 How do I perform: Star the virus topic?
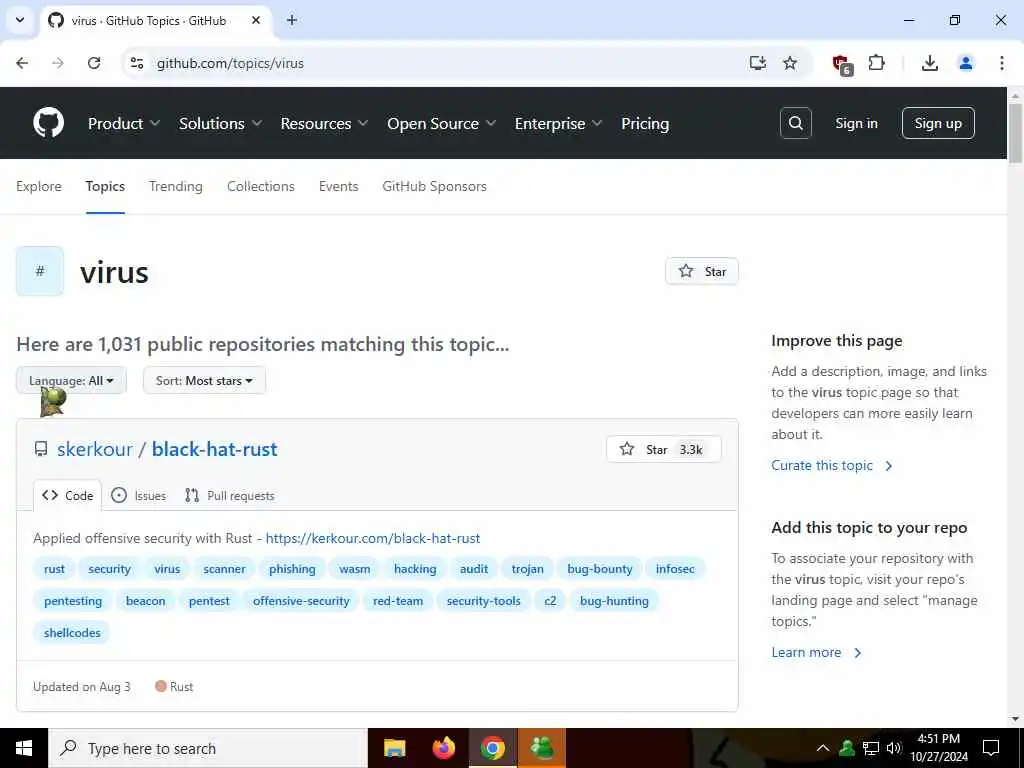pos(702,271)
